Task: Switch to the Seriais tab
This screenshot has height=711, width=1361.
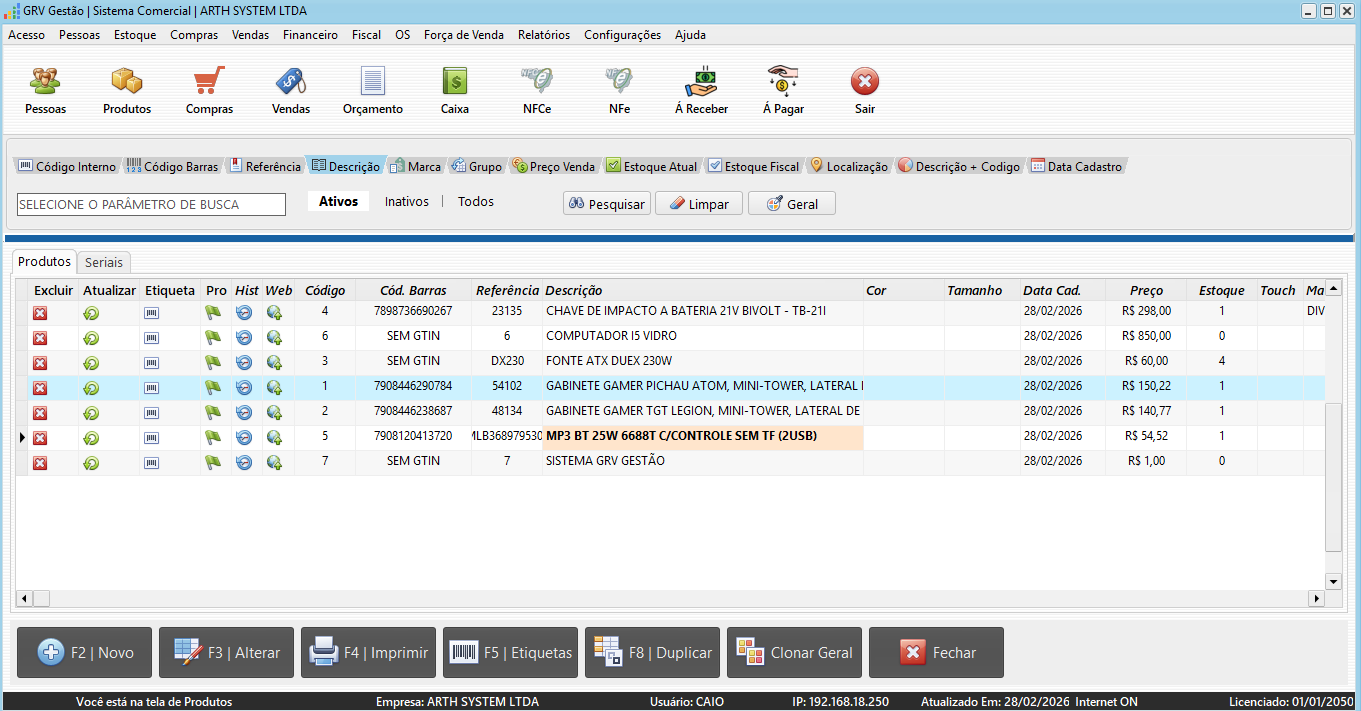Action: (104, 262)
